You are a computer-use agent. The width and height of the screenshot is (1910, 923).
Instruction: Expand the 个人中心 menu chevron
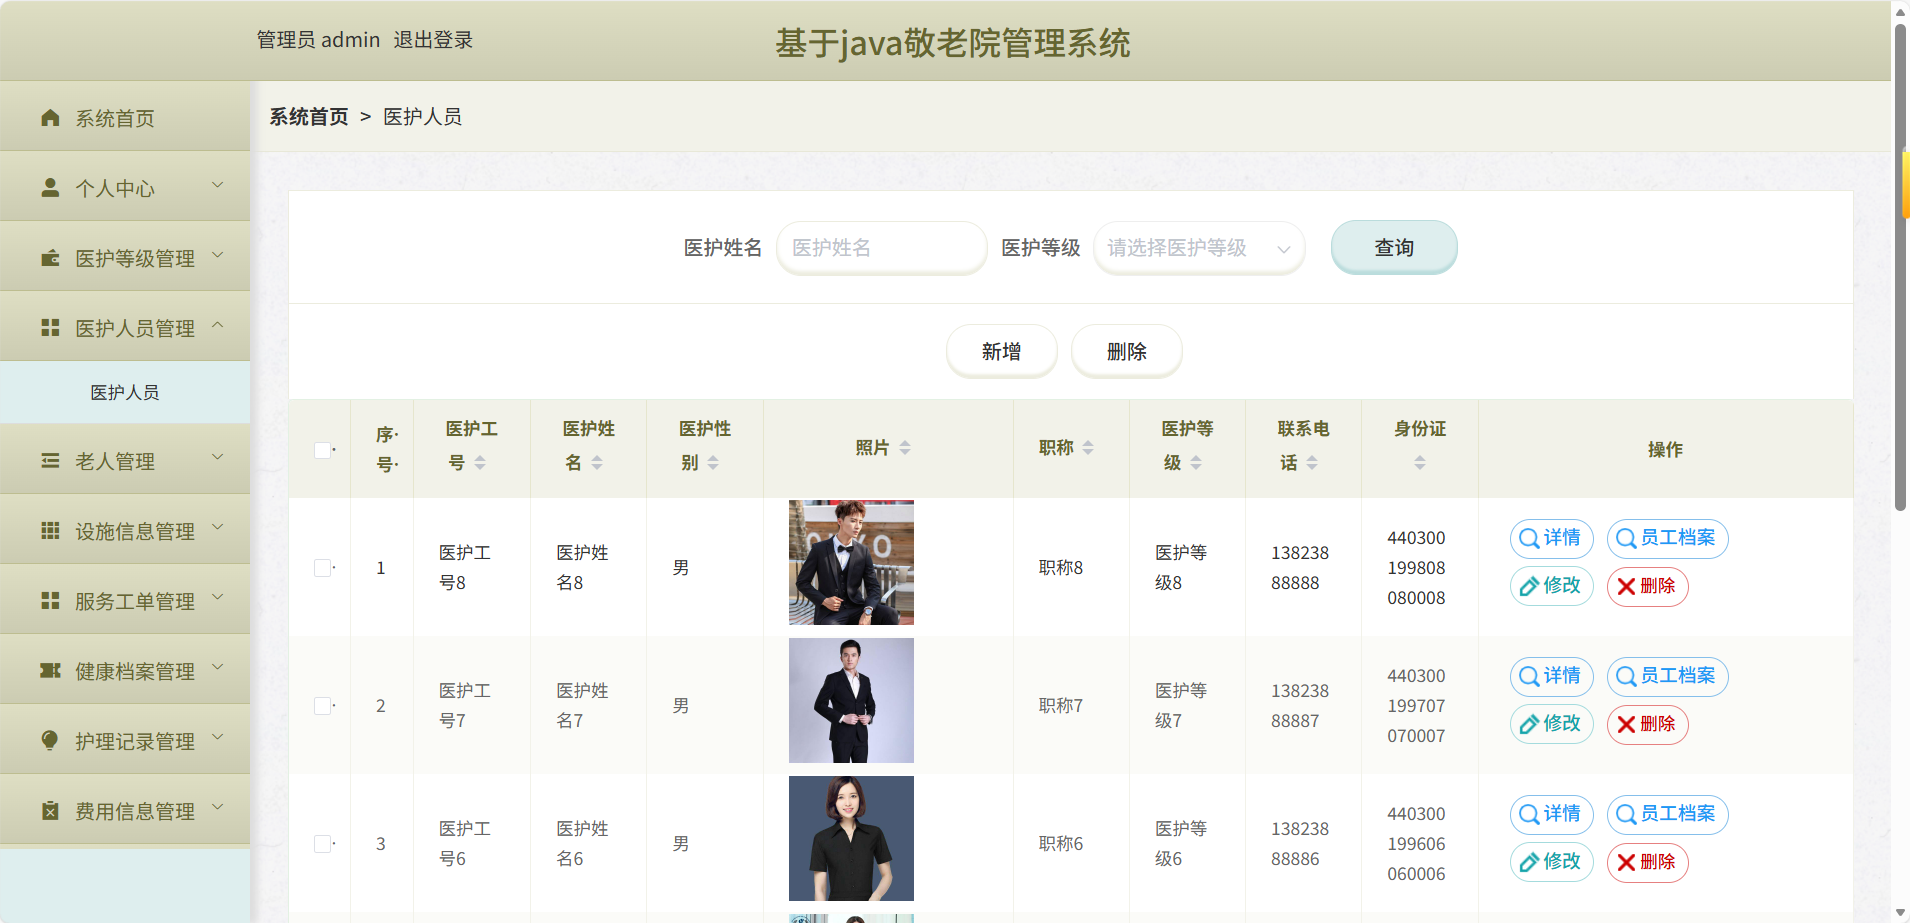click(x=217, y=186)
